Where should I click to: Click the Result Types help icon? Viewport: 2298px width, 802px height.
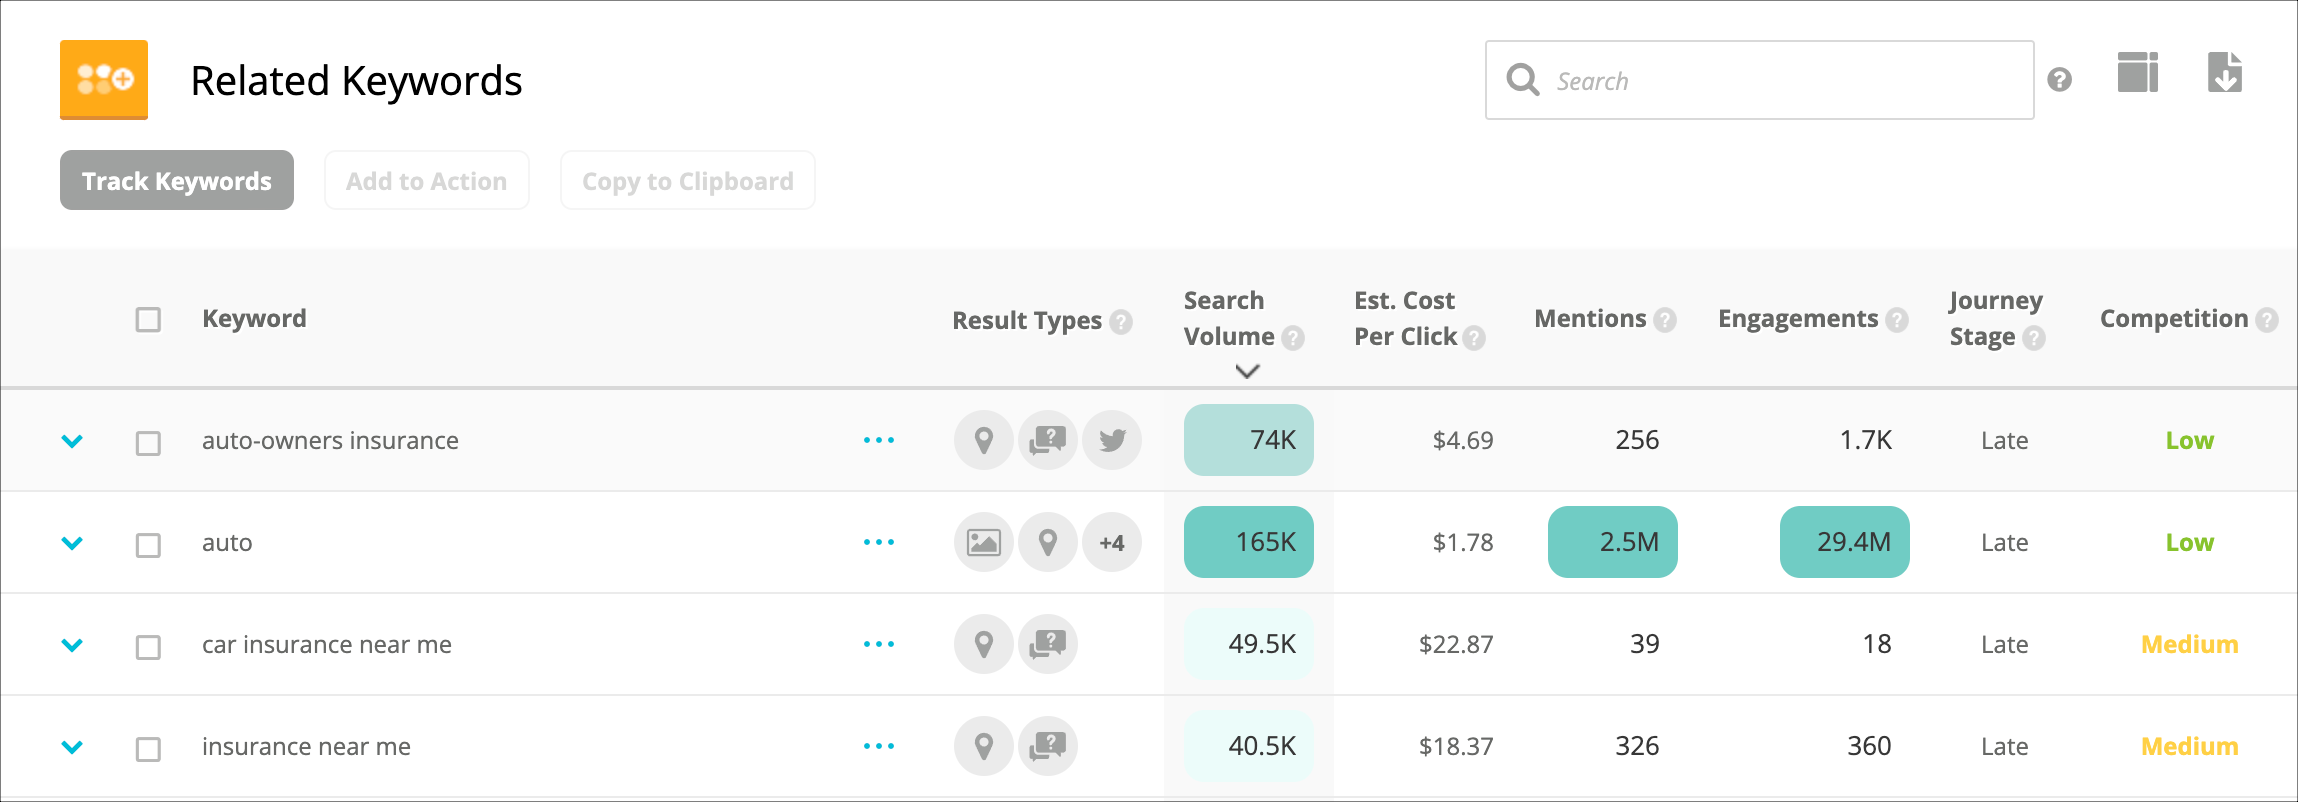point(1121,321)
